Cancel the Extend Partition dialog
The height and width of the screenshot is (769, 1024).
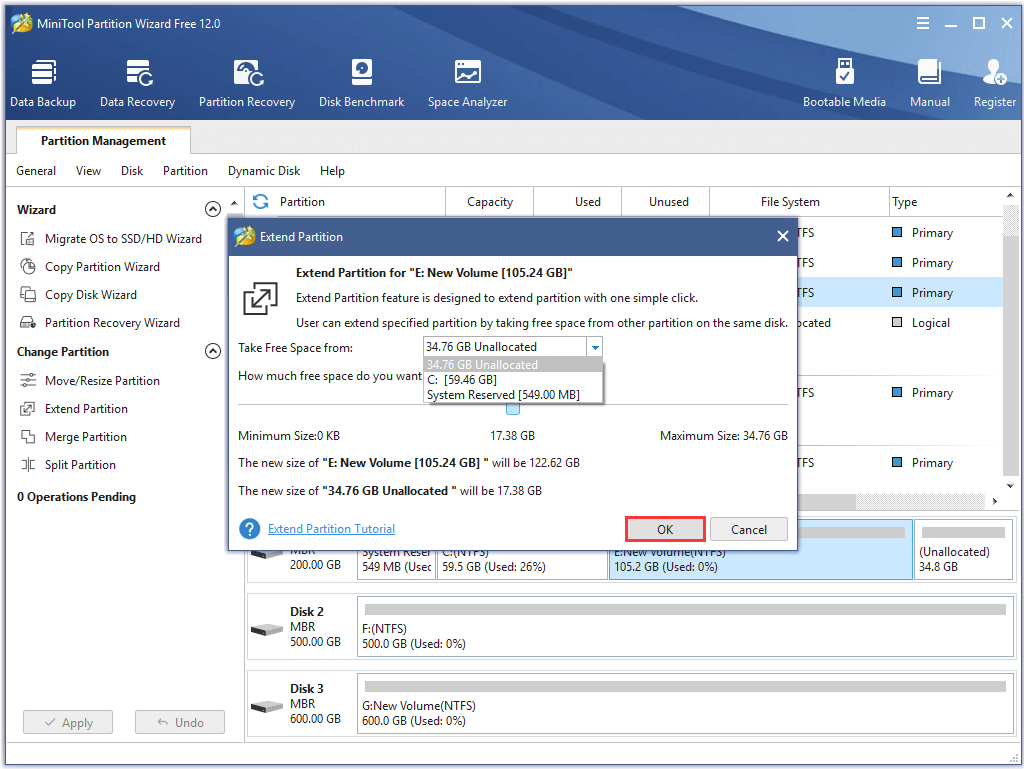[748, 529]
